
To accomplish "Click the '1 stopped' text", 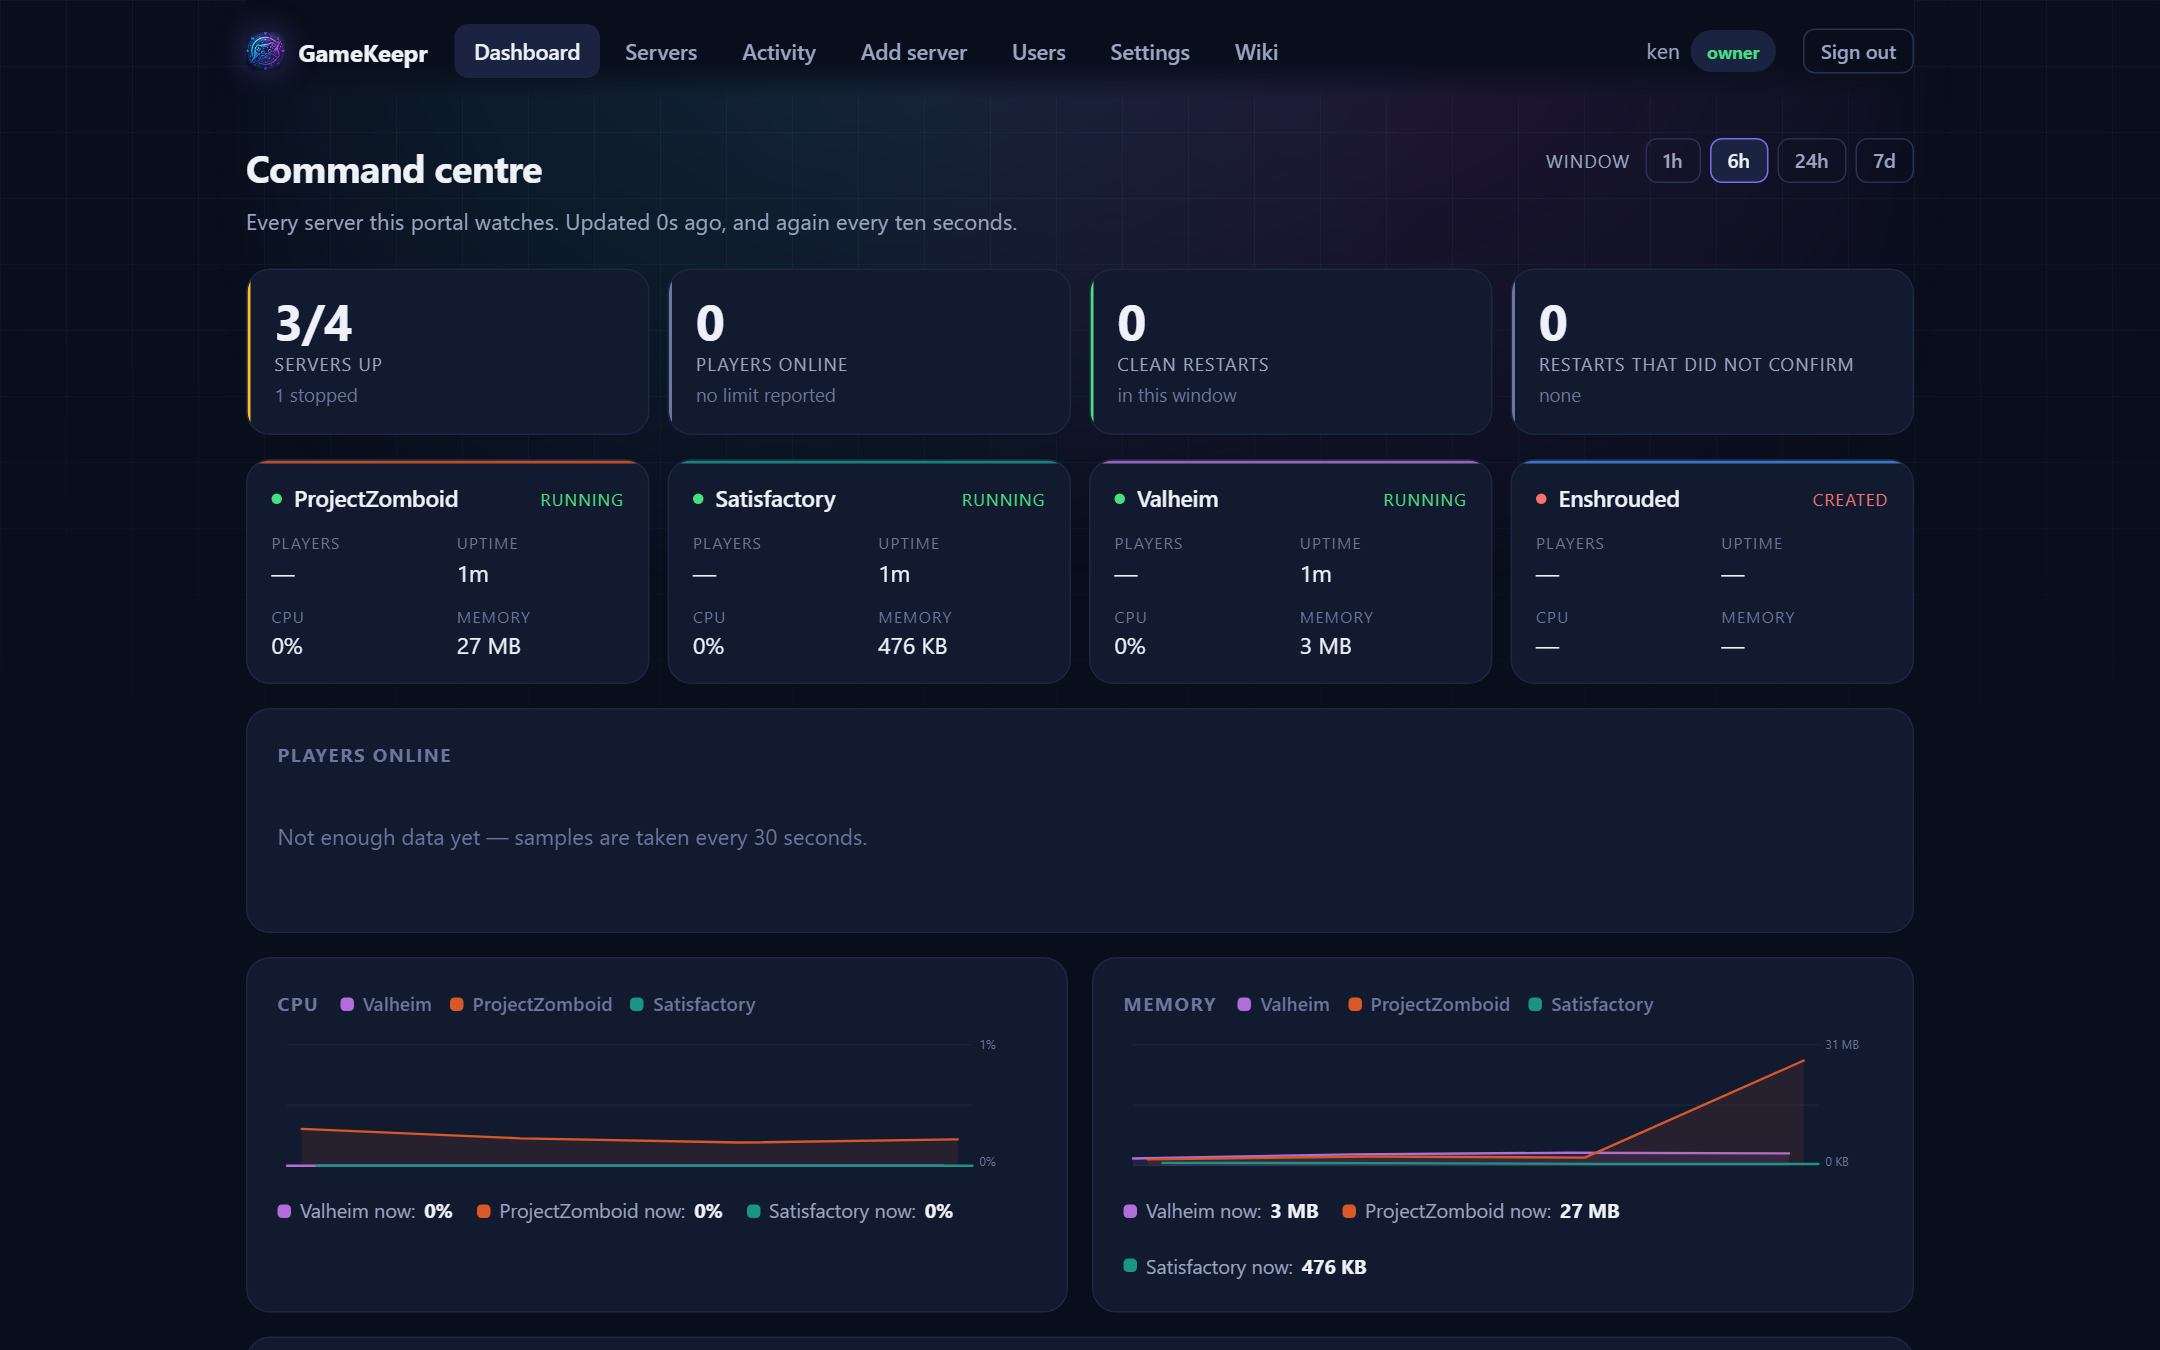I will [x=316, y=395].
